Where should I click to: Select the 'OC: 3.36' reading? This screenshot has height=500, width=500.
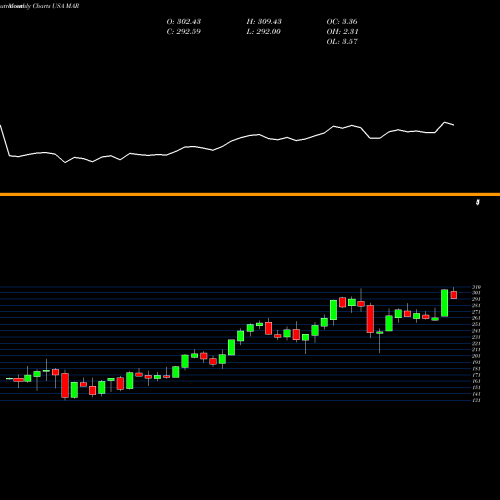(x=342, y=22)
